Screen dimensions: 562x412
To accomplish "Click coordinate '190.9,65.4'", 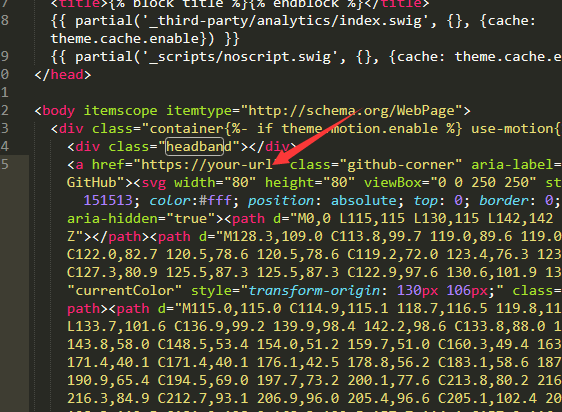I will (108, 380).
